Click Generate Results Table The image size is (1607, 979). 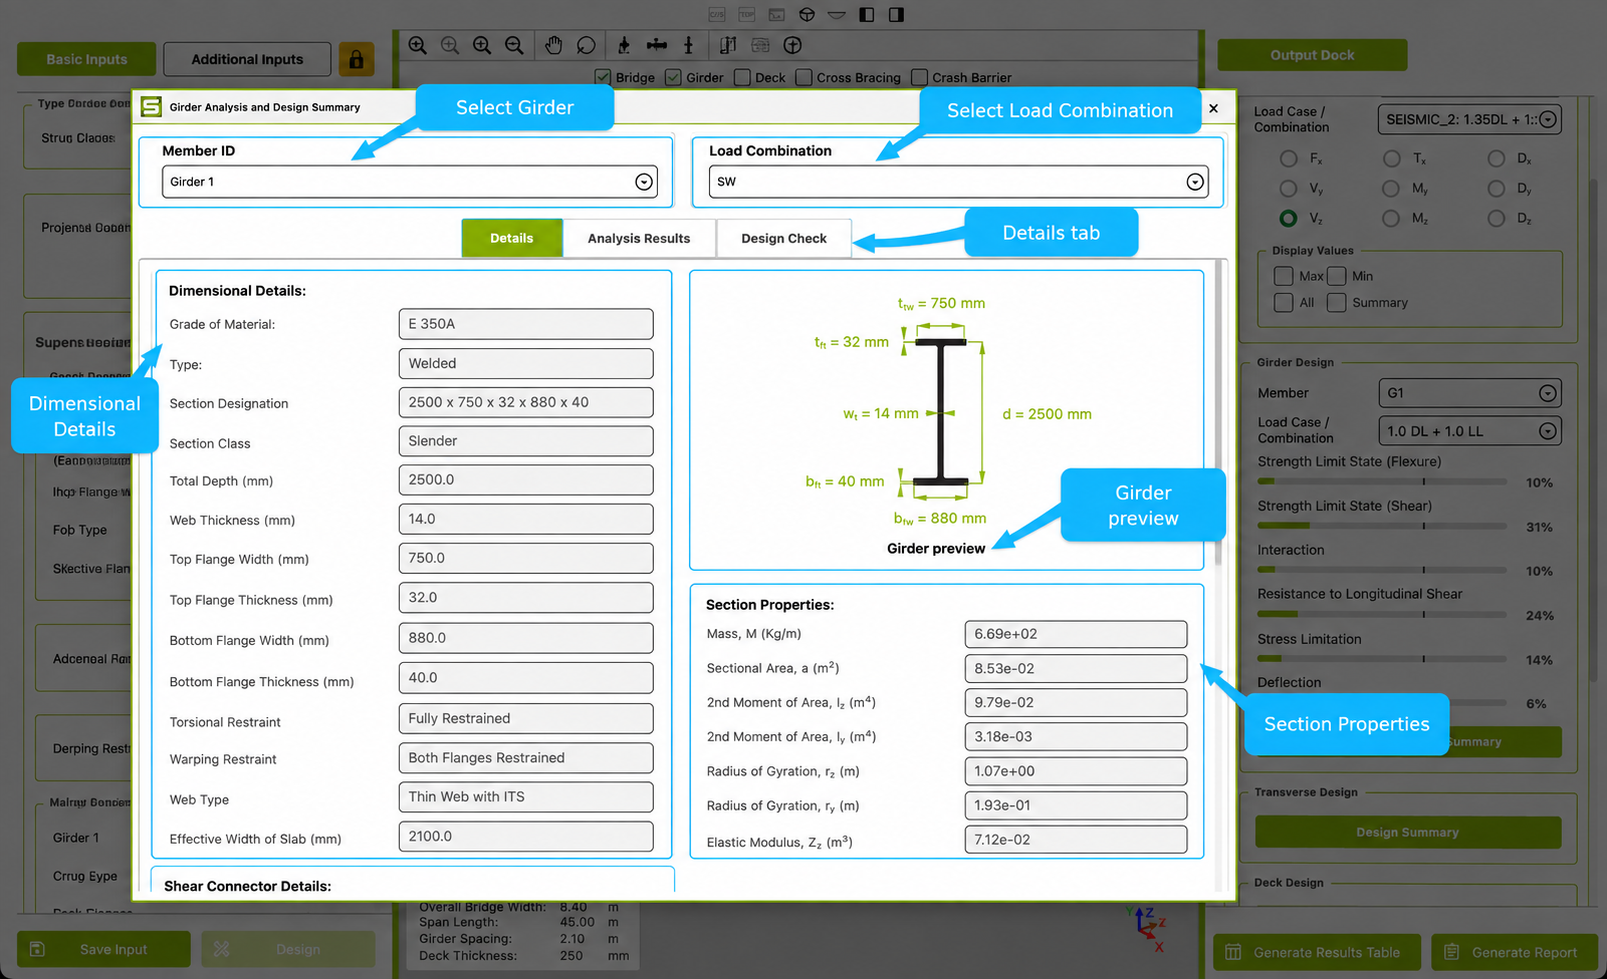coord(1318,952)
